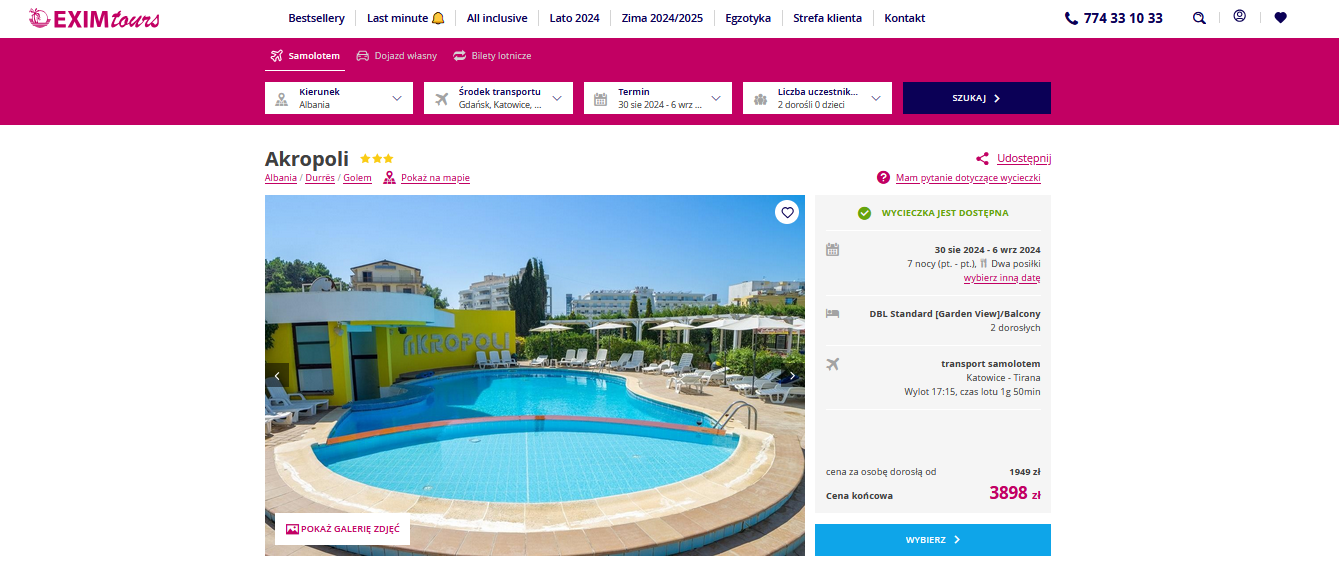Click the question mark help icon
The width and height of the screenshot is (1339, 564).
pyautogui.click(x=883, y=178)
